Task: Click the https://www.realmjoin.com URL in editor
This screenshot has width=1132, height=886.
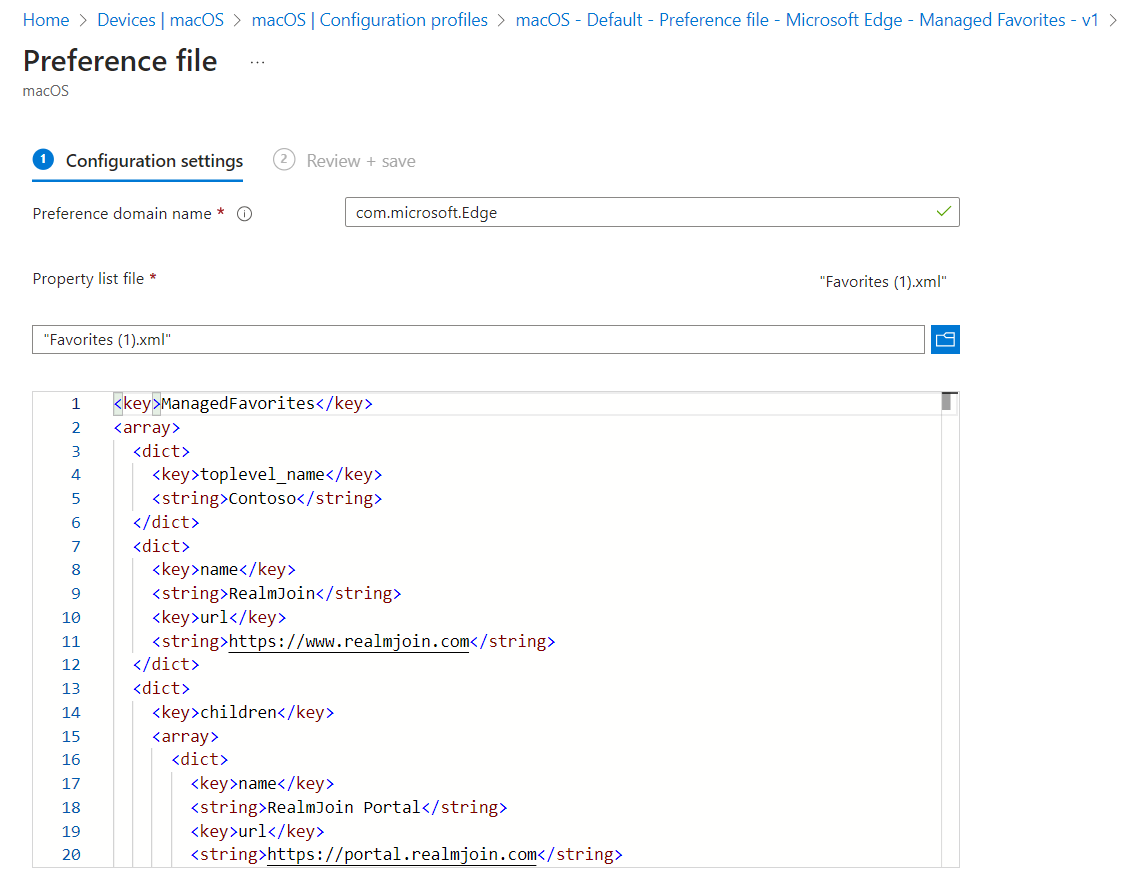Action: pos(348,641)
